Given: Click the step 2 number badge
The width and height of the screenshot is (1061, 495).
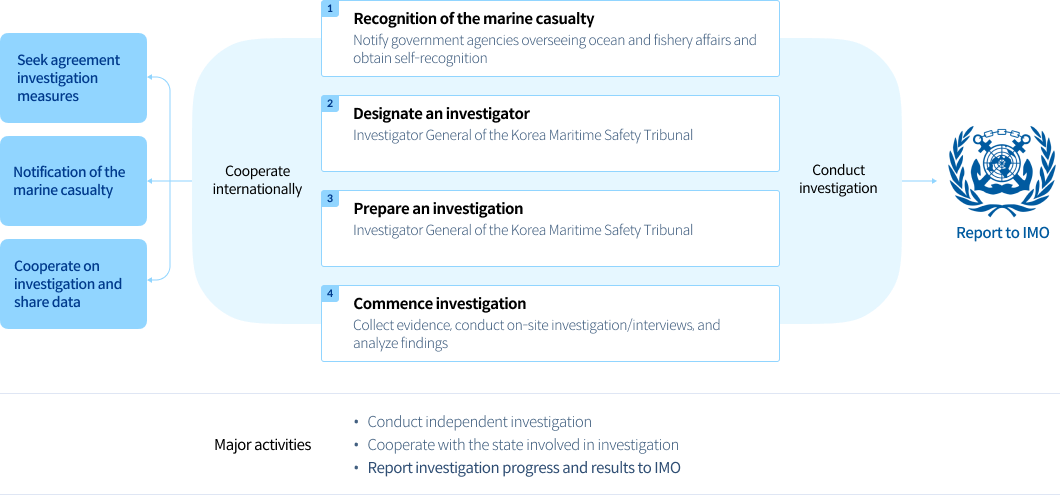Looking at the screenshot, I should pyautogui.click(x=330, y=103).
